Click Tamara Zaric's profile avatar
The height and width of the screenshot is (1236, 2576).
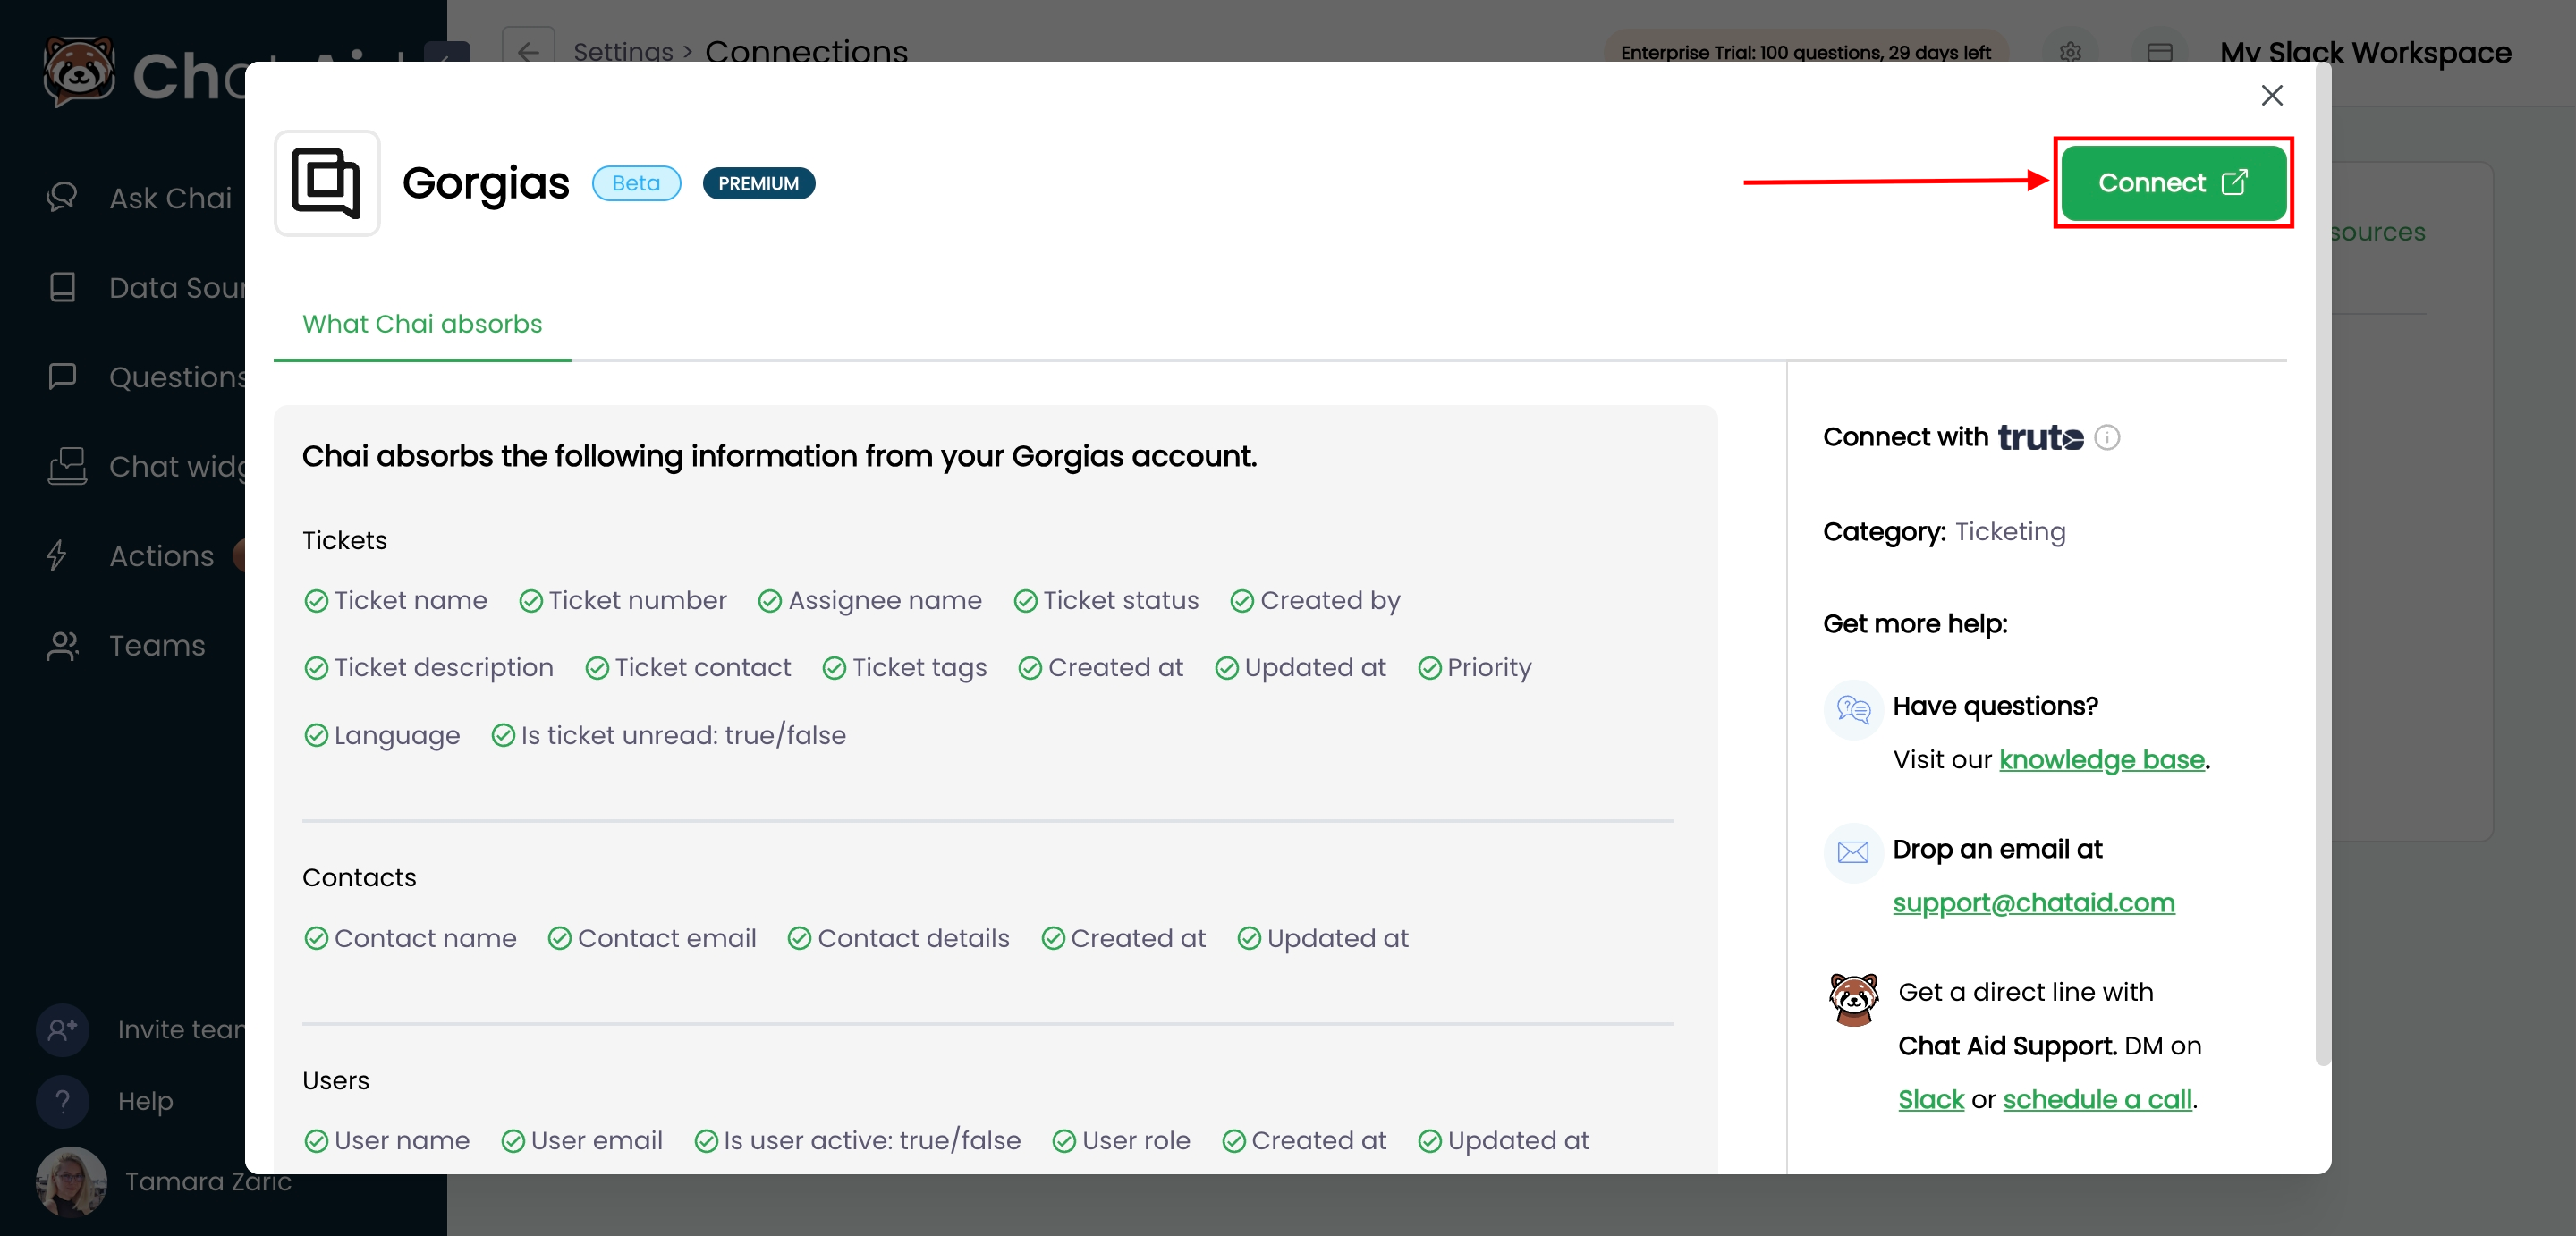pyautogui.click(x=71, y=1181)
